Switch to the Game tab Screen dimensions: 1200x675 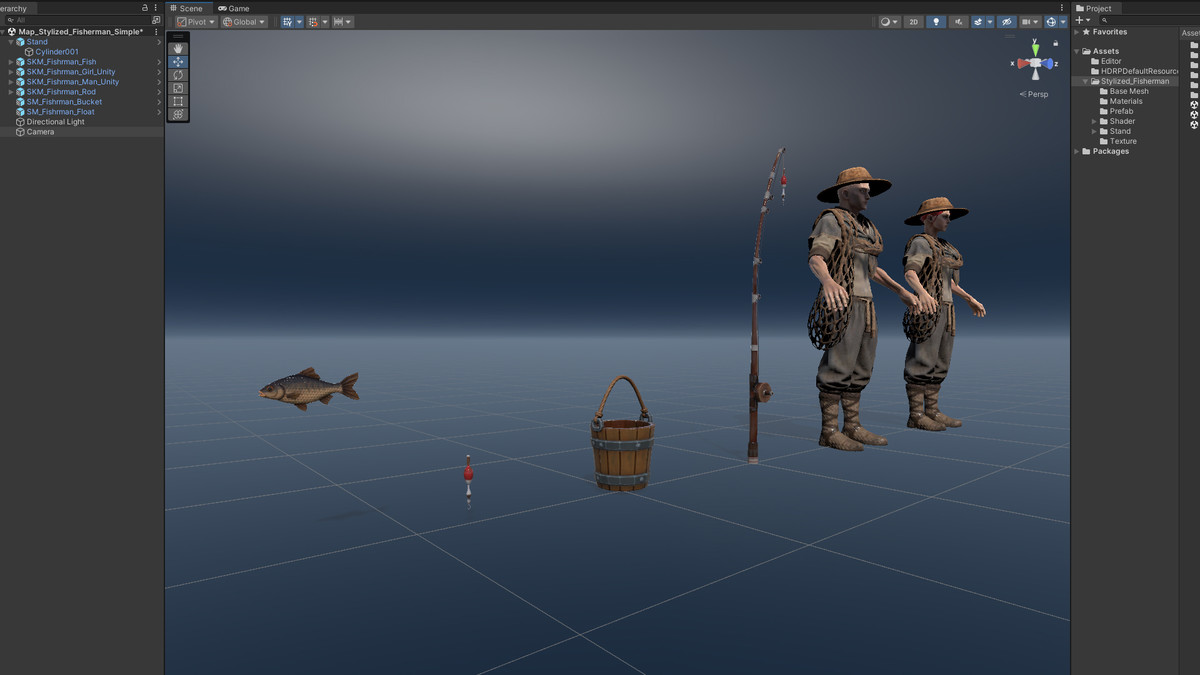click(234, 8)
